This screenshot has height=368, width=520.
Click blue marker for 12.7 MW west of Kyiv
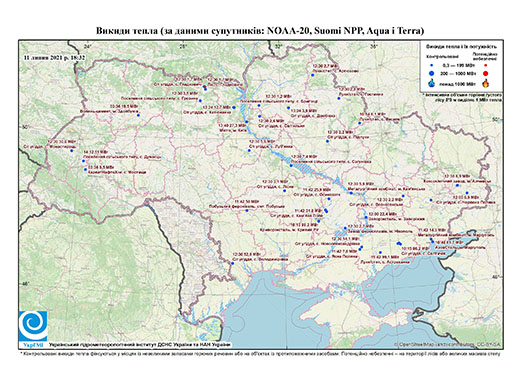pyautogui.click(x=234, y=107)
